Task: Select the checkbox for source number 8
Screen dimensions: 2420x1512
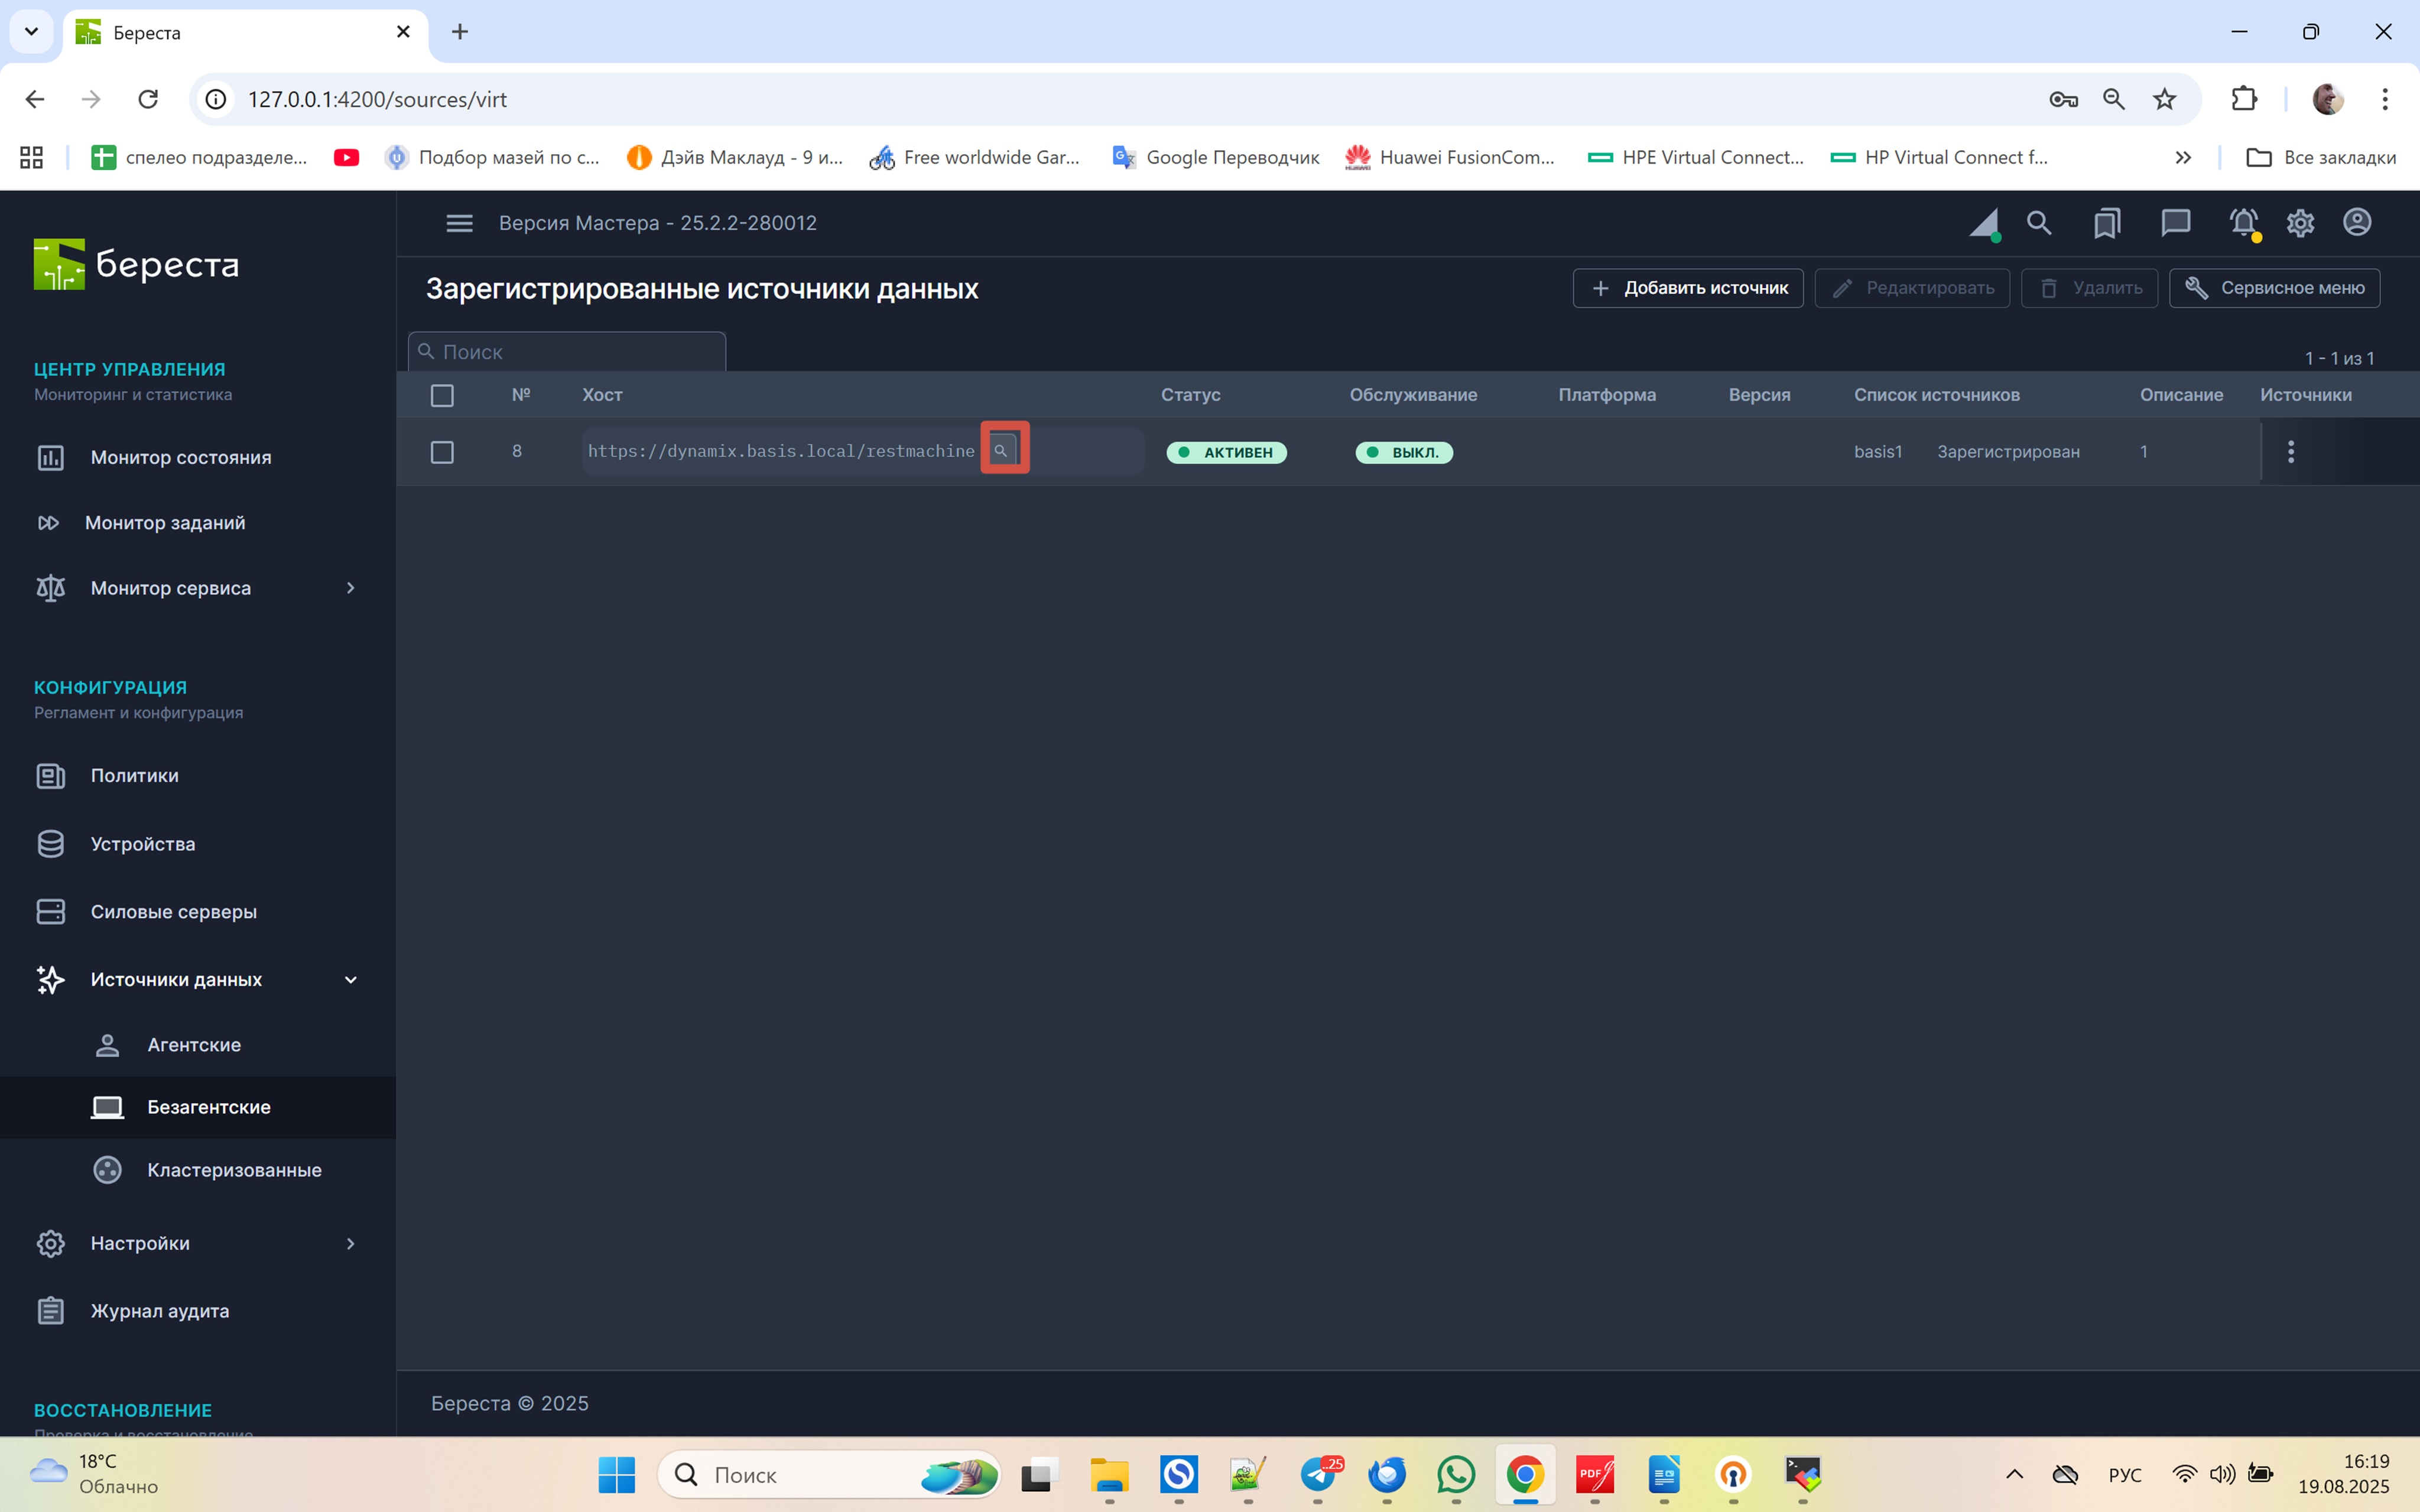Action: click(442, 452)
